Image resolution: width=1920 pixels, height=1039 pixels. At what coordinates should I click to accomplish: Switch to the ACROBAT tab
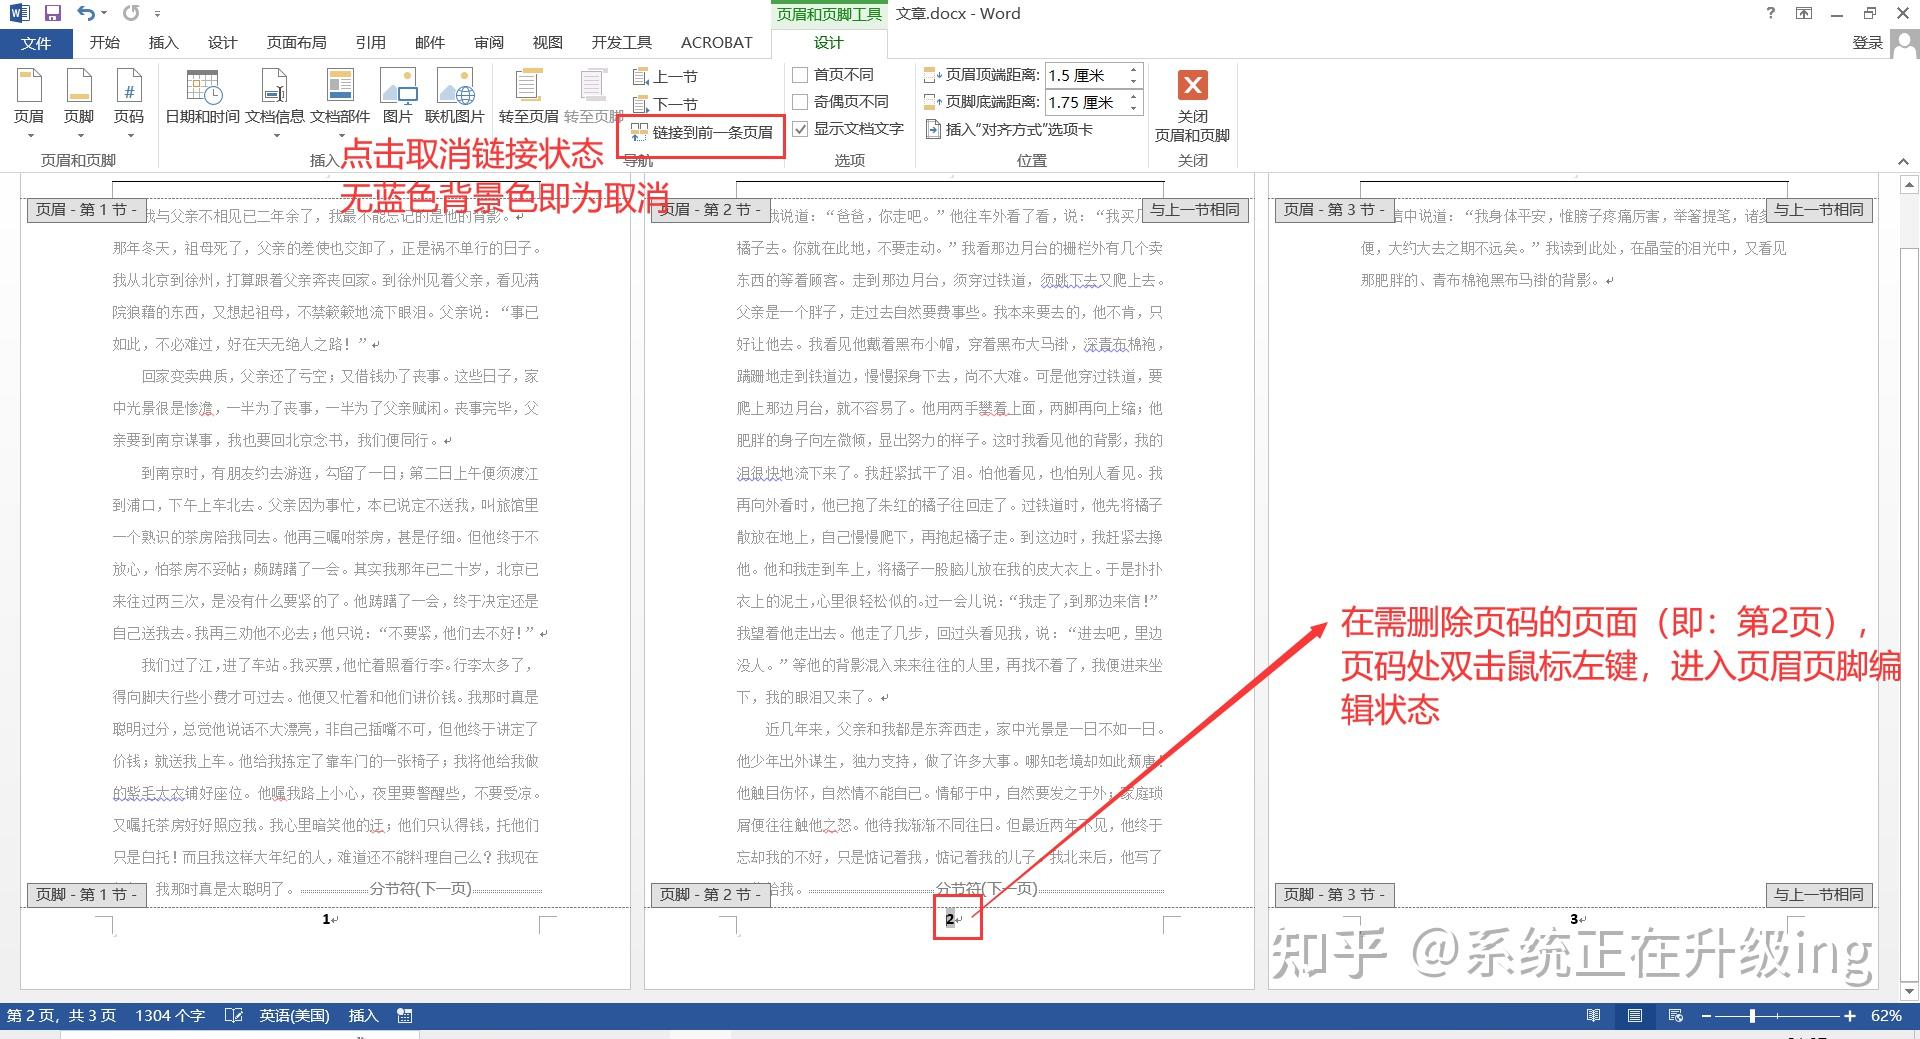point(716,42)
